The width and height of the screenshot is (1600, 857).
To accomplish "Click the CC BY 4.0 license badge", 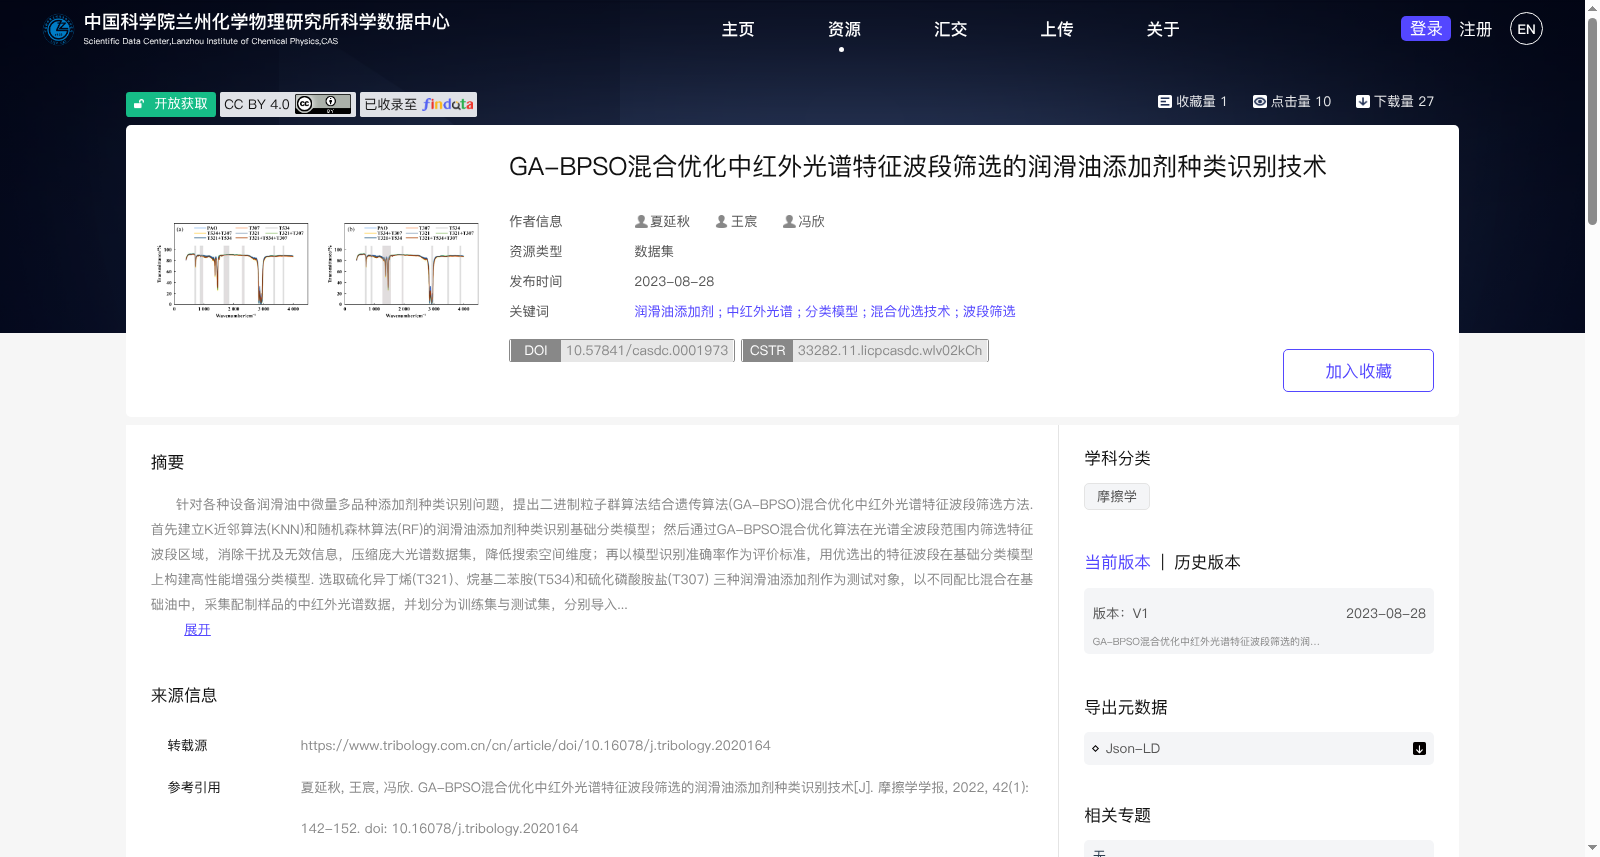I will (288, 104).
